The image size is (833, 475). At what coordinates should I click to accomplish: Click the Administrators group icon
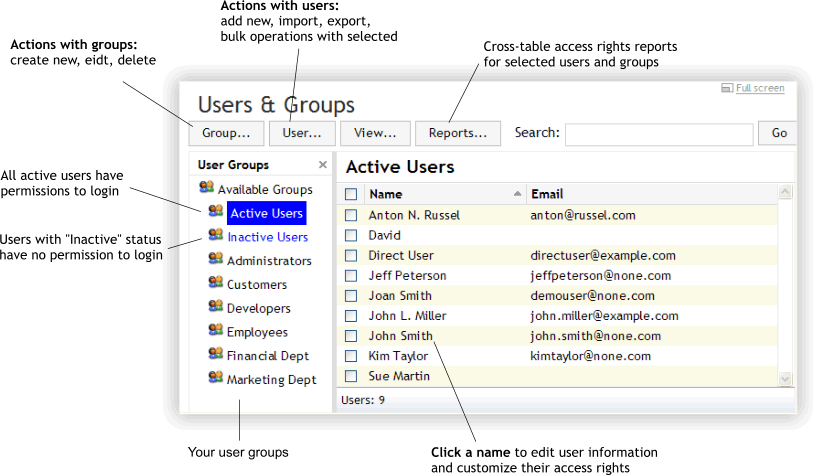(x=215, y=259)
